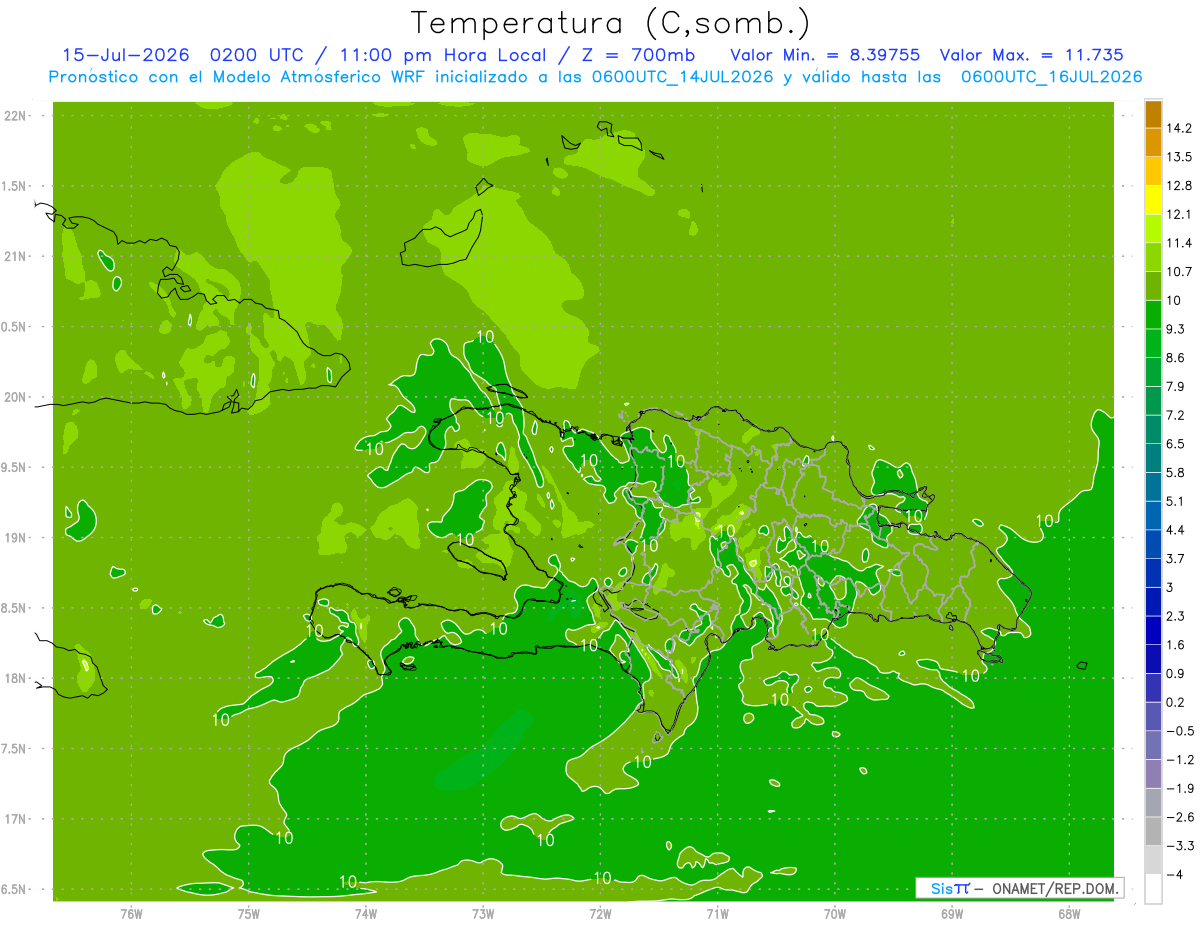Click the '74W' longitude label
1200x927 pixels.
366,914
